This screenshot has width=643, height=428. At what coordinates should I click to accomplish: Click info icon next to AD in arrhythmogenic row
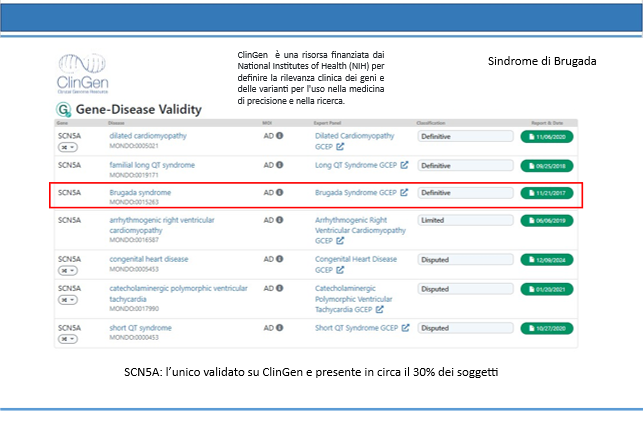coord(280,220)
